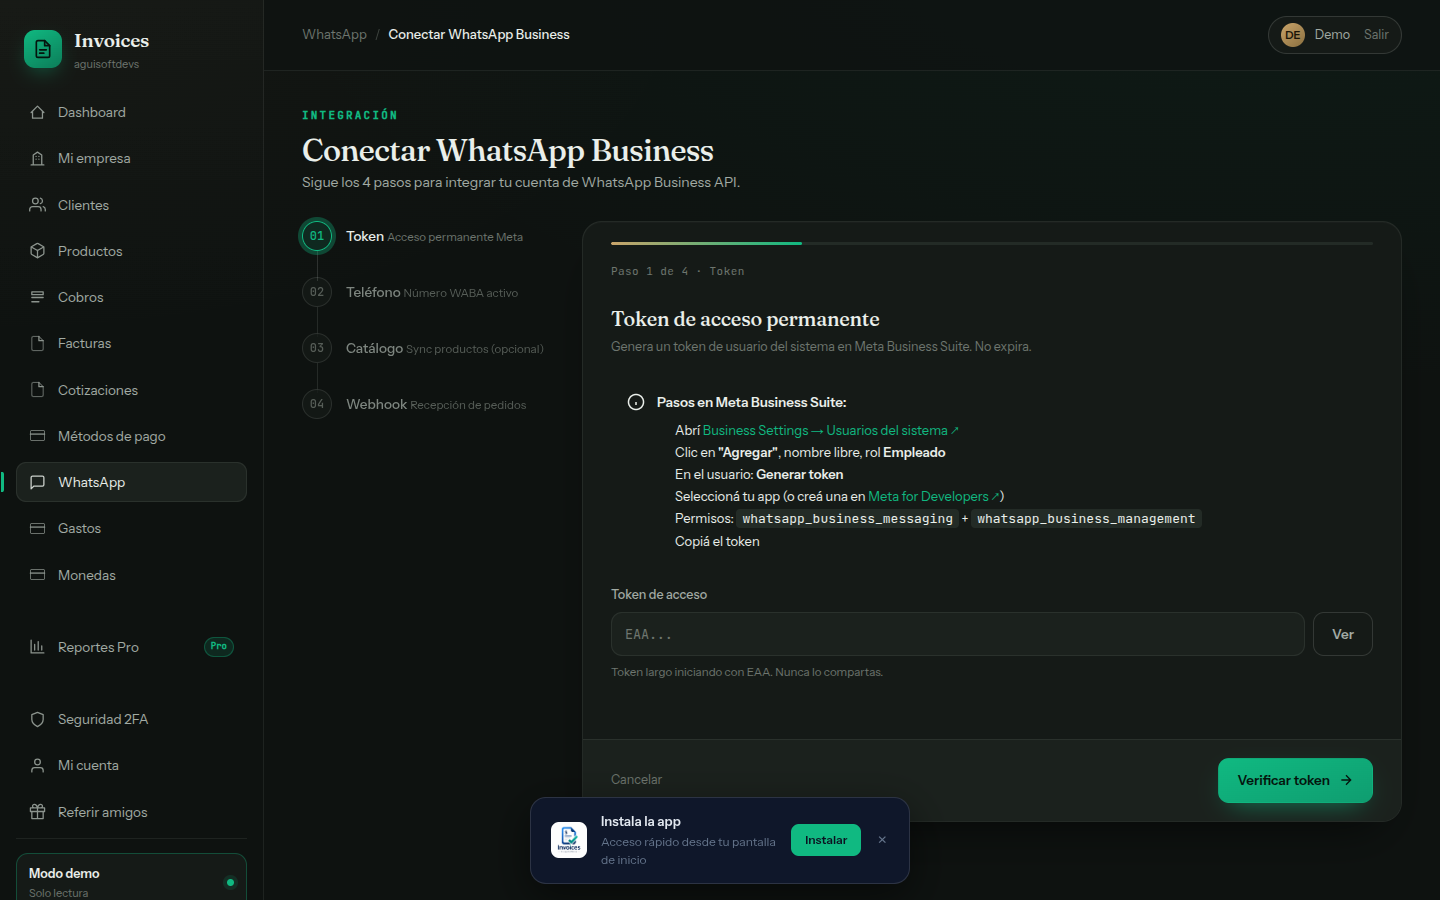Image resolution: width=1440 pixels, height=900 pixels.
Task: Open the Facturas page
Action: [131, 343]
